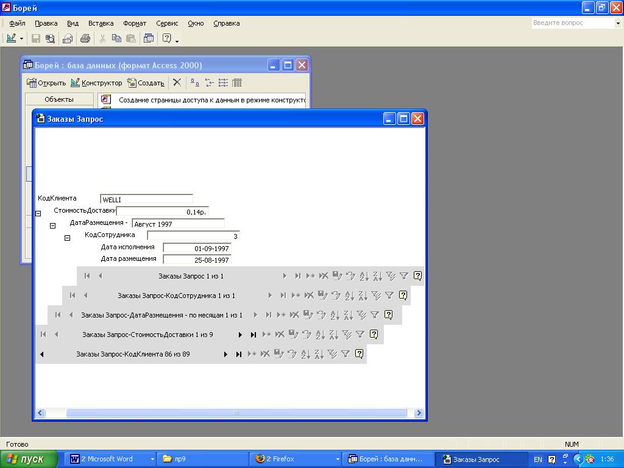Click the Help question mark toolbar icon
The width and height of the screenshot is (624, 468).
coord(167,39)
